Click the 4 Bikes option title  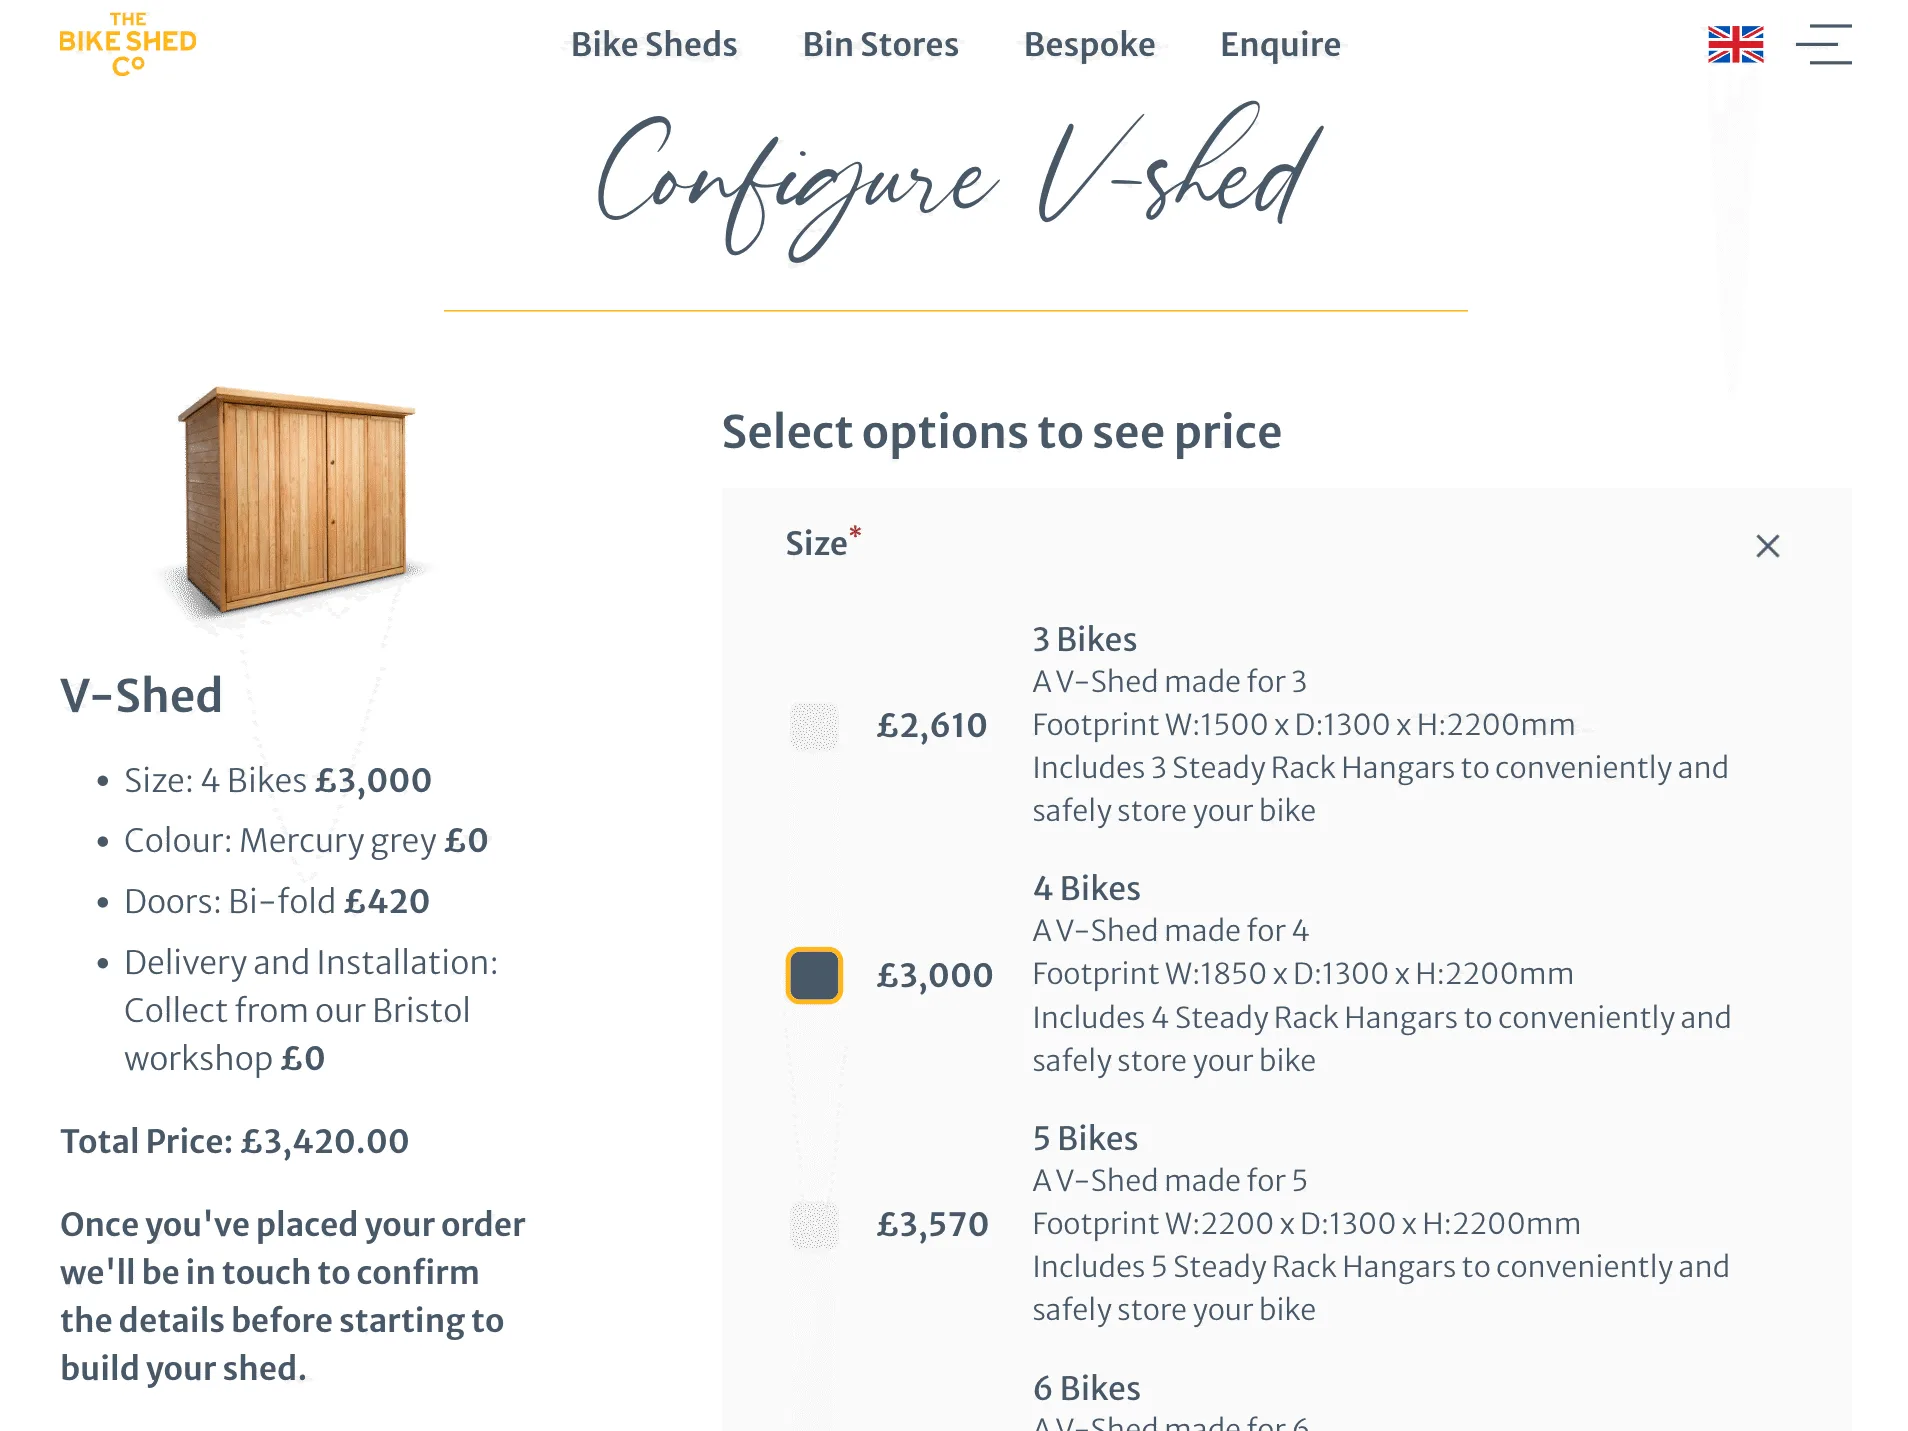point(1086,888)
